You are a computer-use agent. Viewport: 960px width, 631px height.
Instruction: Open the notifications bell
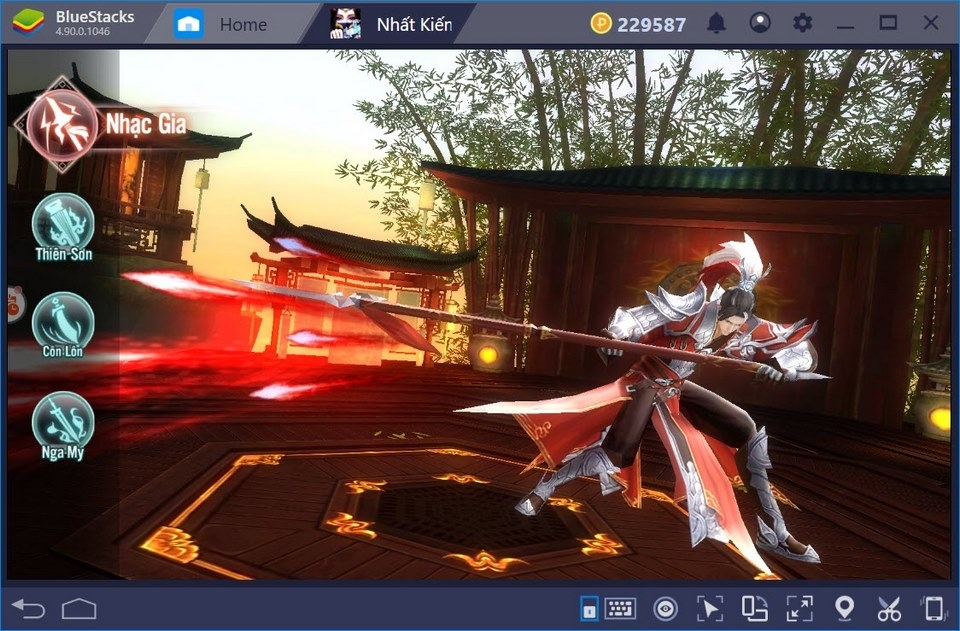point(716,24)
